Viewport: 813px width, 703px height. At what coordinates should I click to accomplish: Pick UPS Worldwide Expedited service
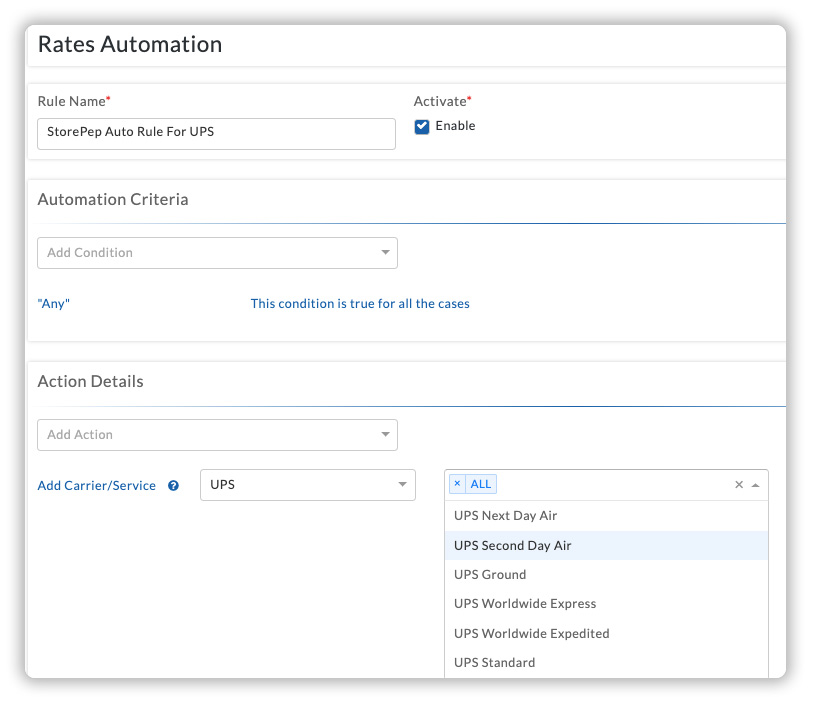coord(606,634)
